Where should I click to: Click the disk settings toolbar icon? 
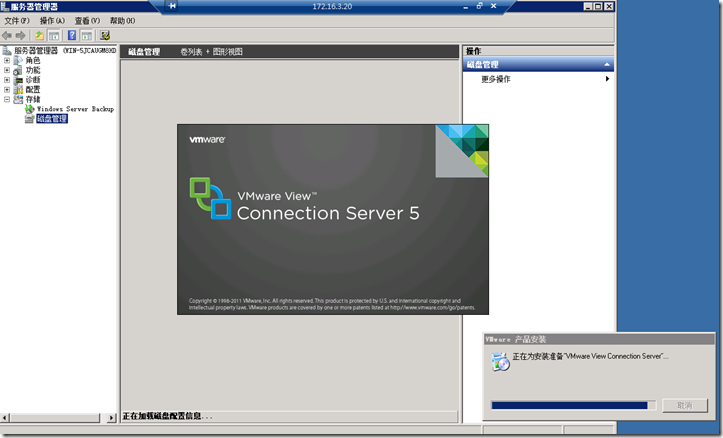coord(105,36)
